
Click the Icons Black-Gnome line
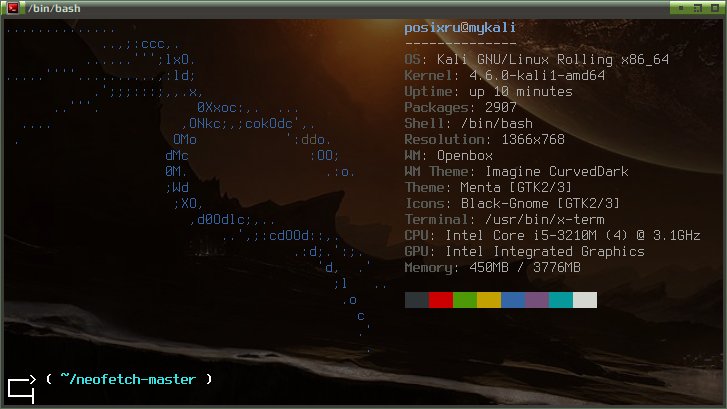(512, 203)
